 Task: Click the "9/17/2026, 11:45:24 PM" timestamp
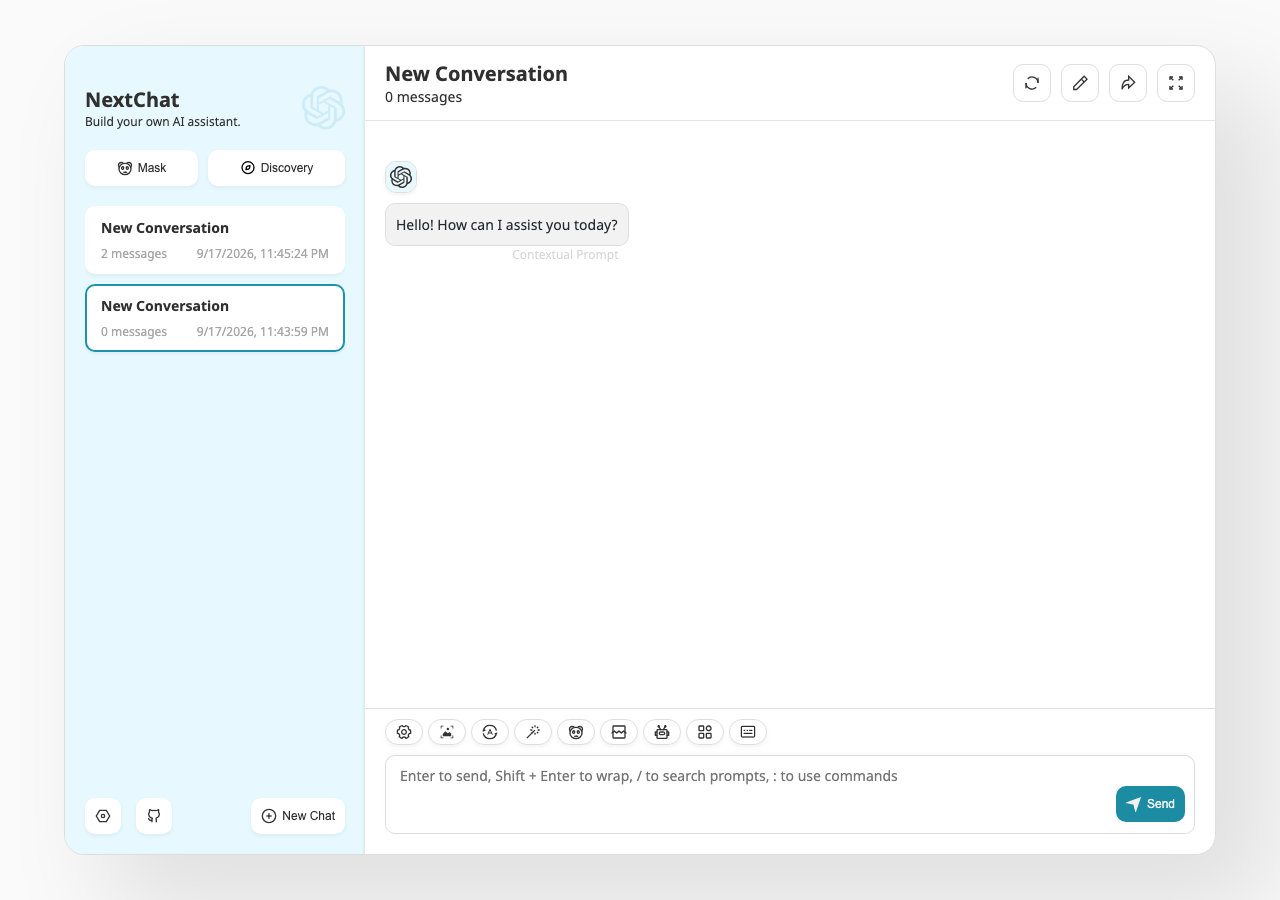[263, 254]
